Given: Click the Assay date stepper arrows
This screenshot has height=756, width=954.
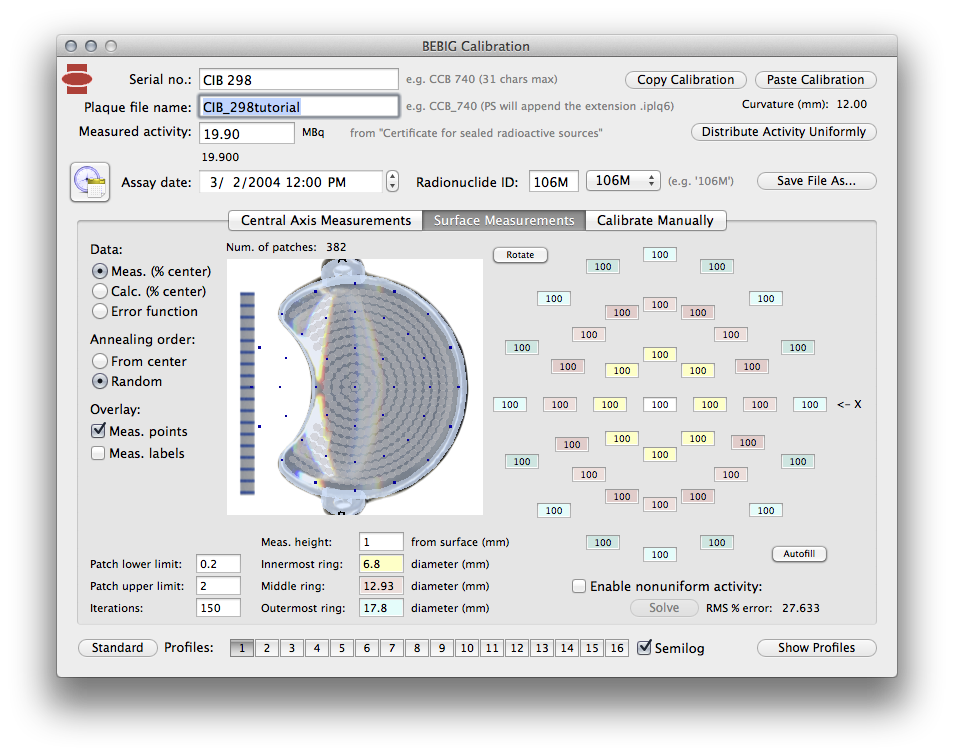Looking at the screenshot, I should click(x=392, y=182).
